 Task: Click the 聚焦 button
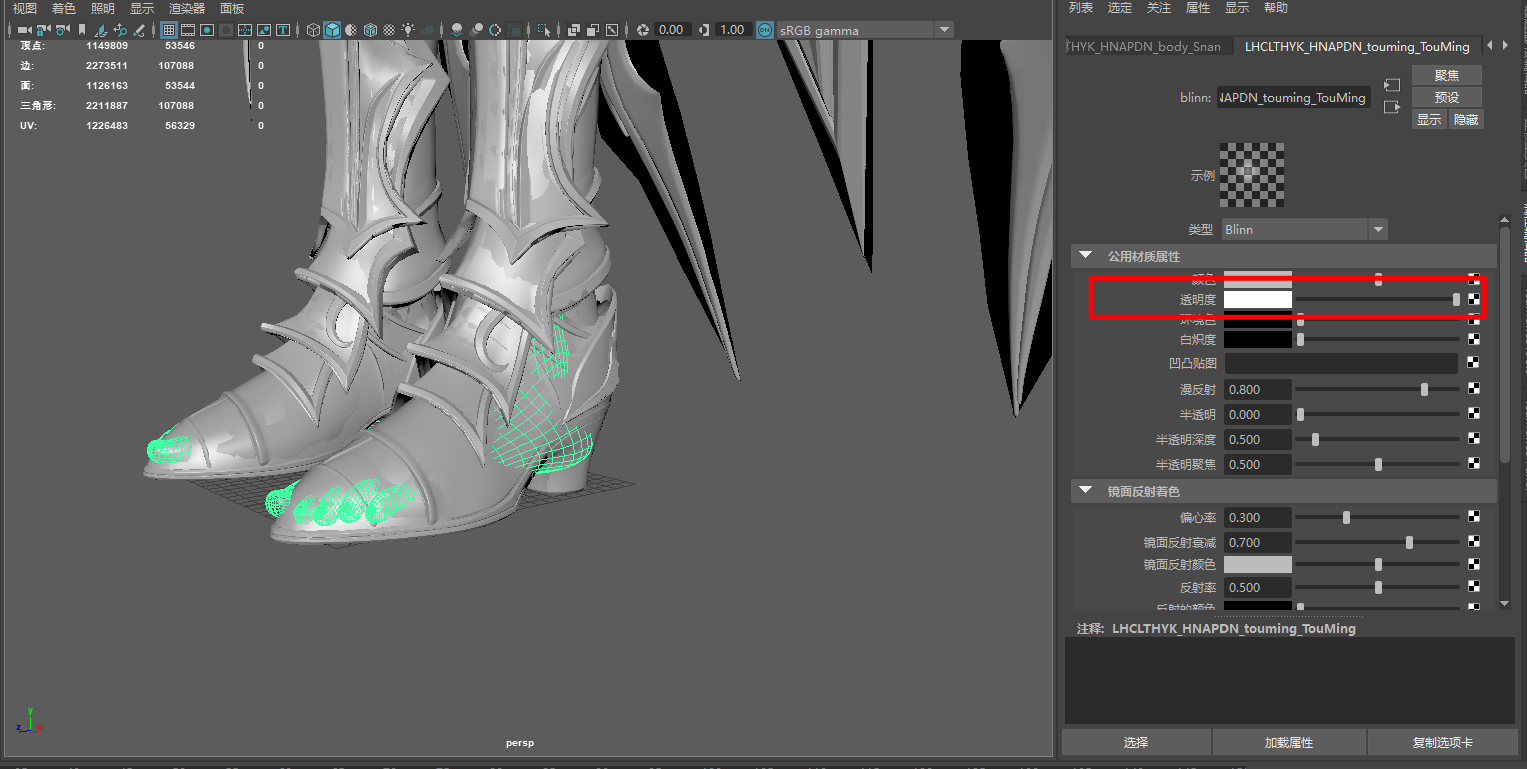pos(1446,75)
